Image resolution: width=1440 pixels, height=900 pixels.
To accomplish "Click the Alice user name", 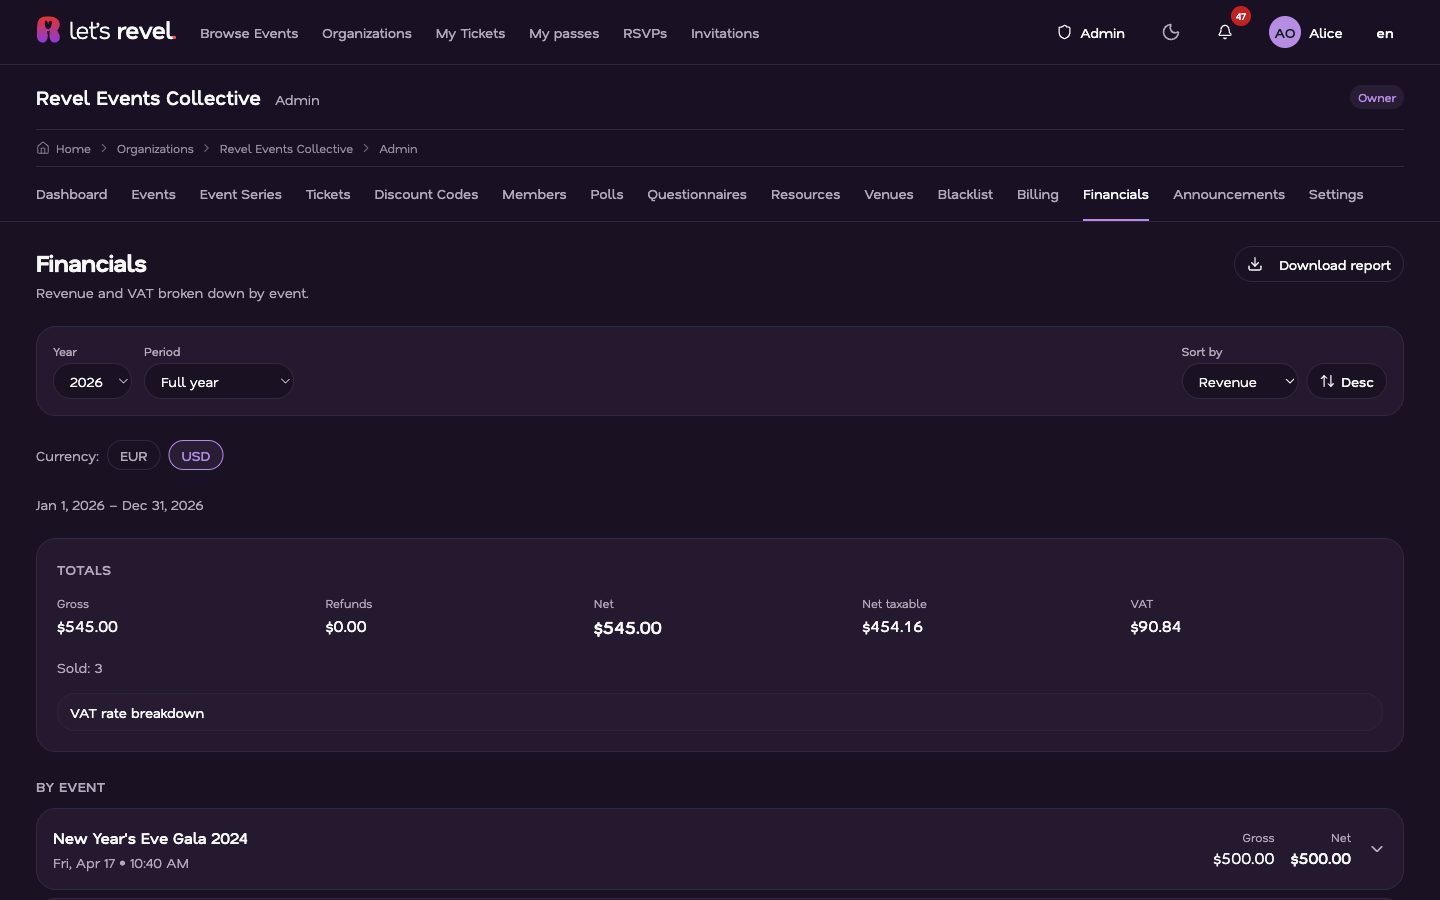I will pyautogui.click(x=1325, y=33).
